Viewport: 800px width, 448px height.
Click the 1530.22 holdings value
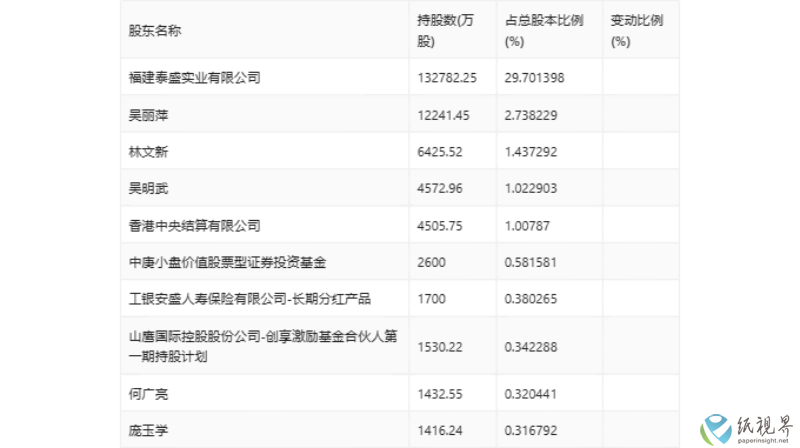(x=439, y=347)
